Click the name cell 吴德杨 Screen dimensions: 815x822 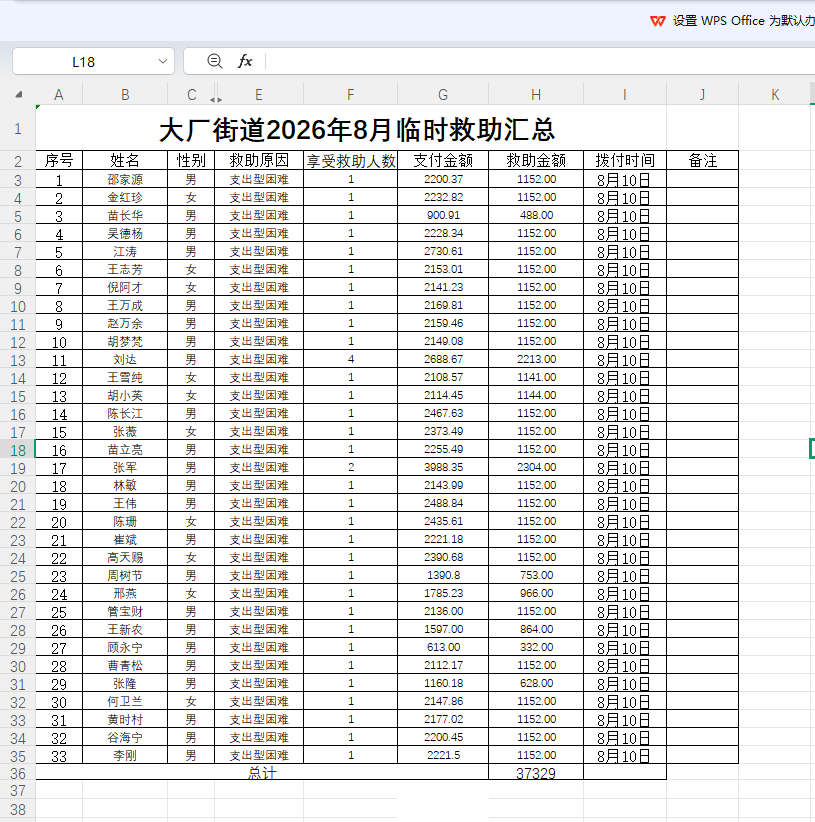[x=125, y=233]
